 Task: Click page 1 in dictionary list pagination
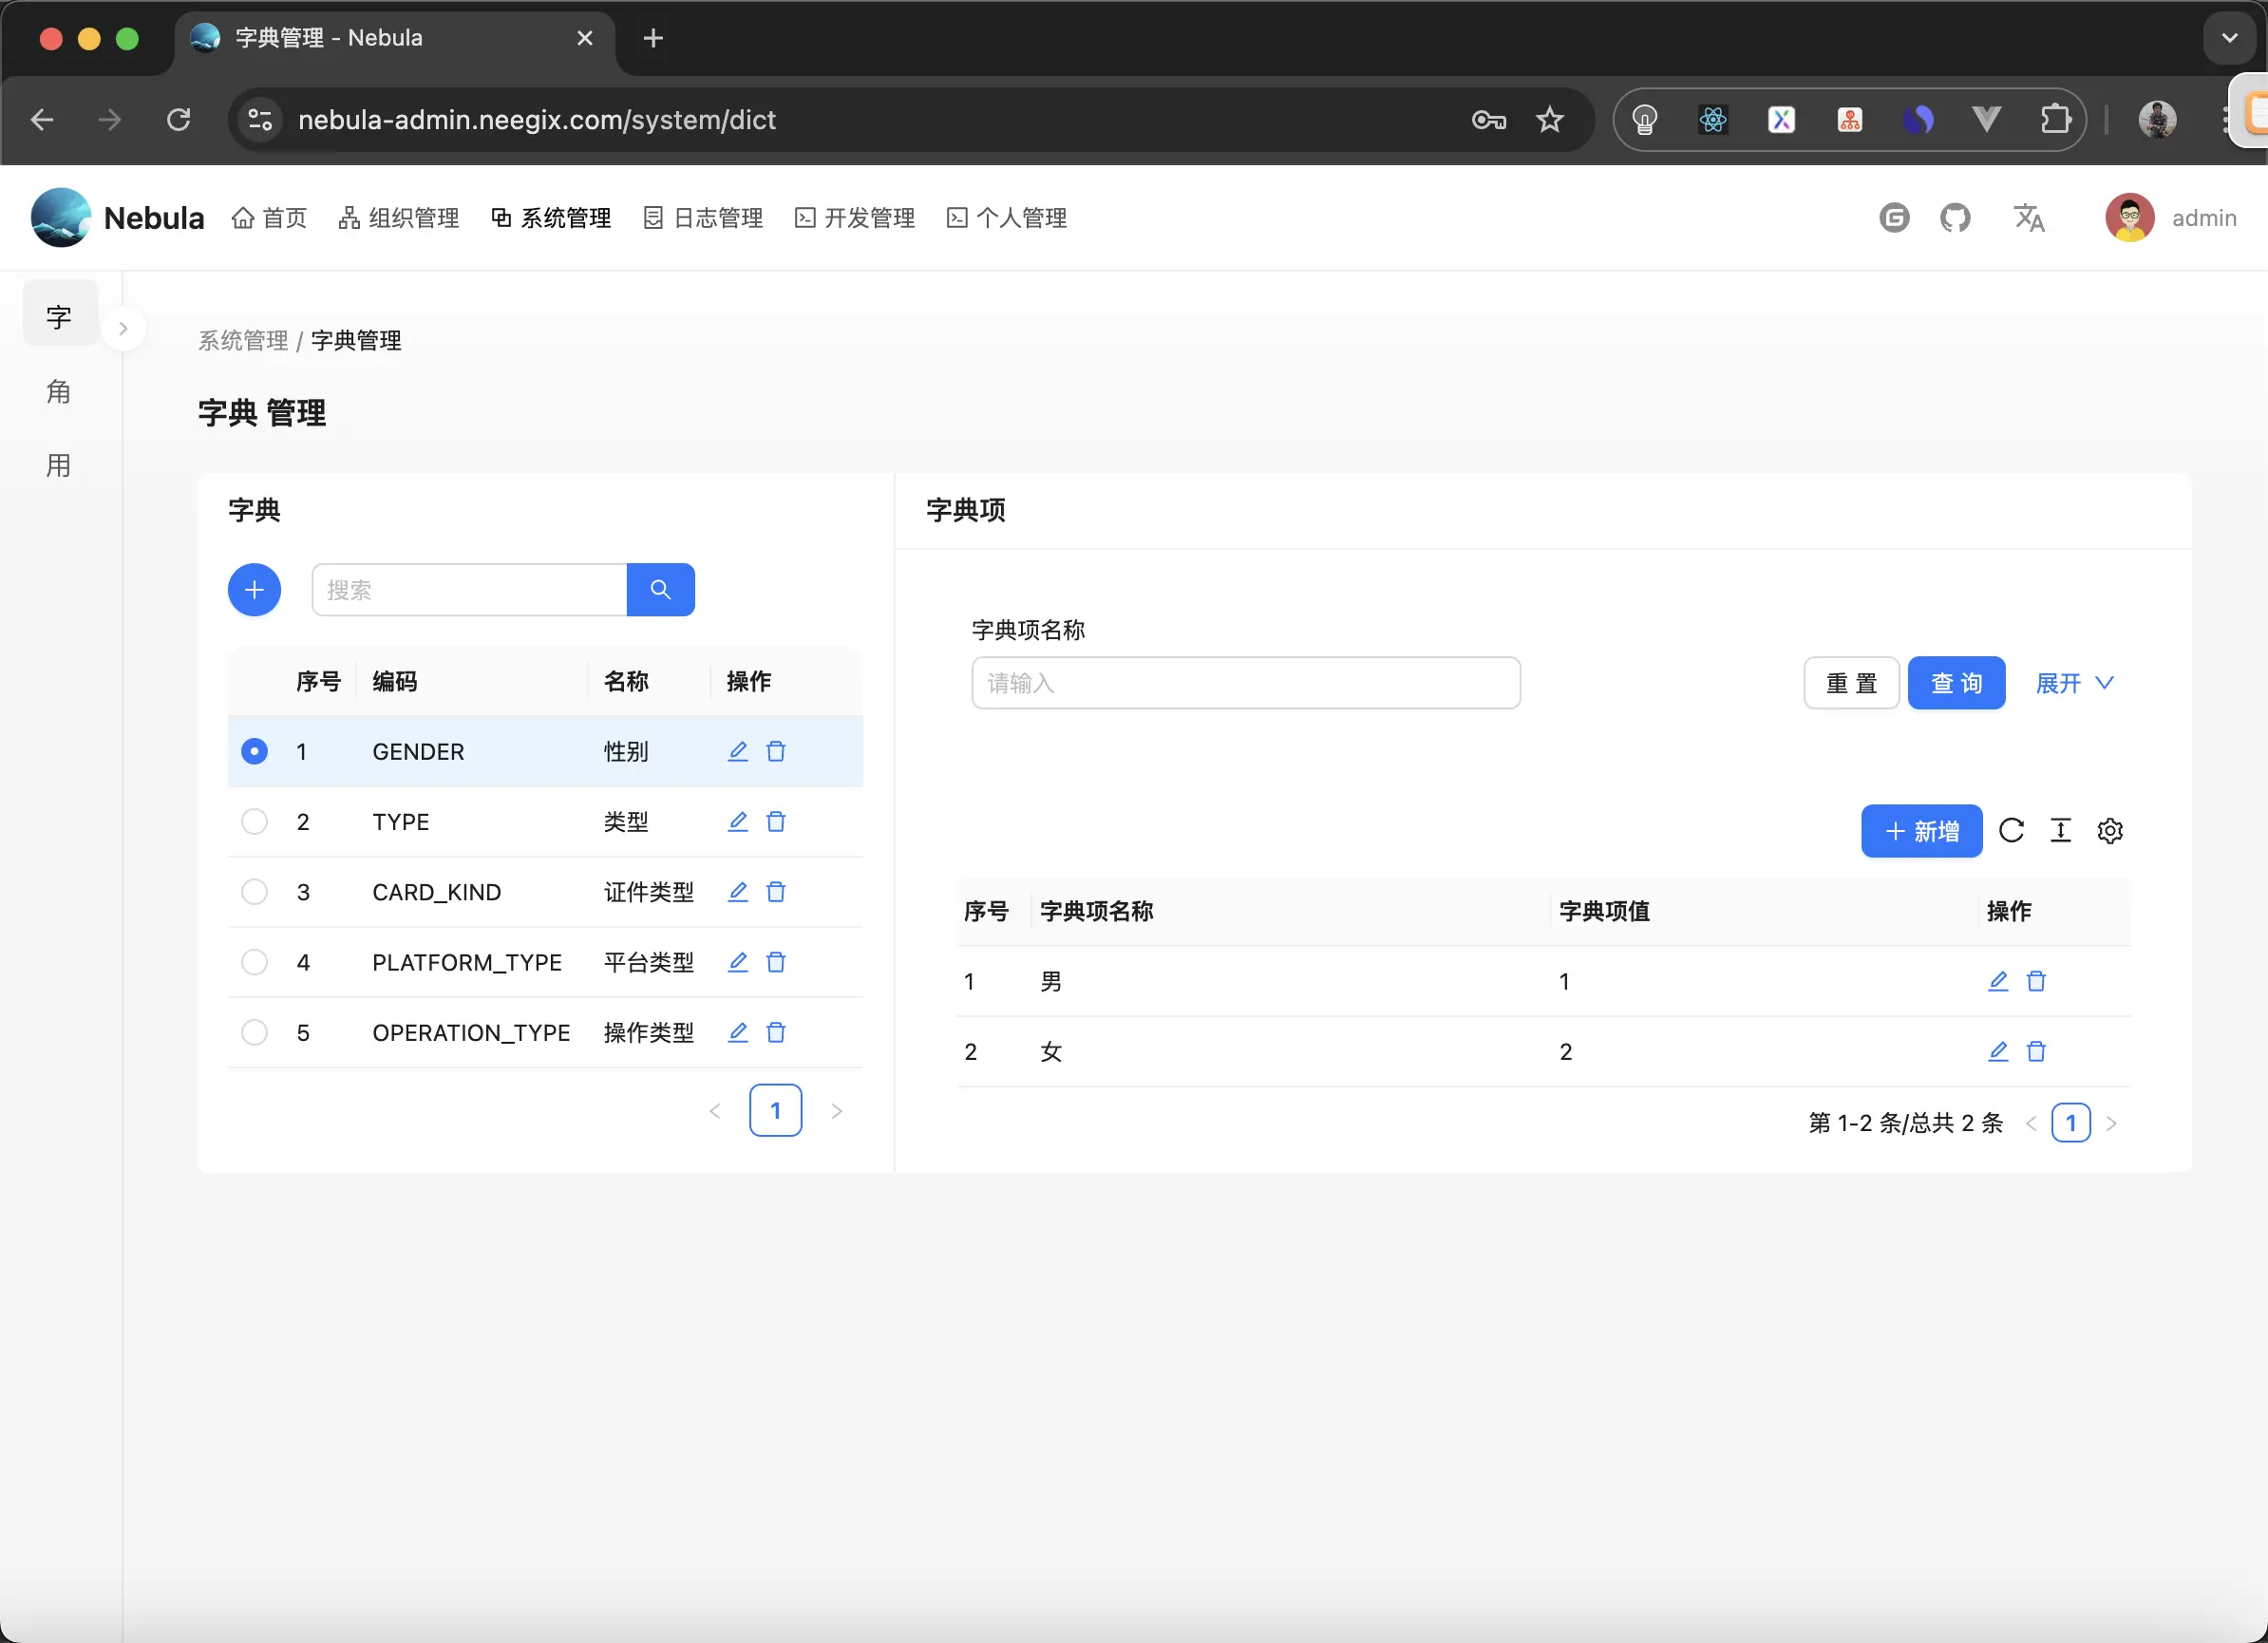[x=775, y=1110]
